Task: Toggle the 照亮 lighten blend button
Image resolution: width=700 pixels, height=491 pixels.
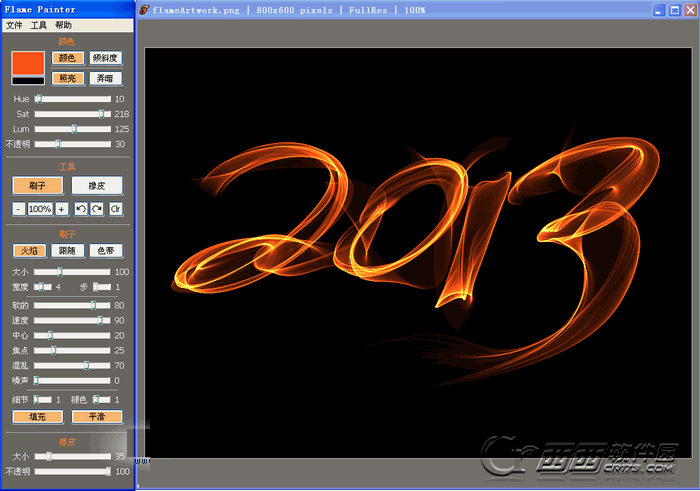Action: pos(68,79)
